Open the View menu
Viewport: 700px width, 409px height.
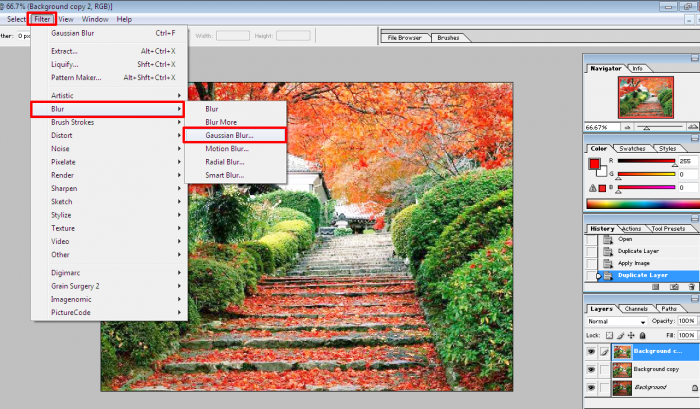pos(66,19)
